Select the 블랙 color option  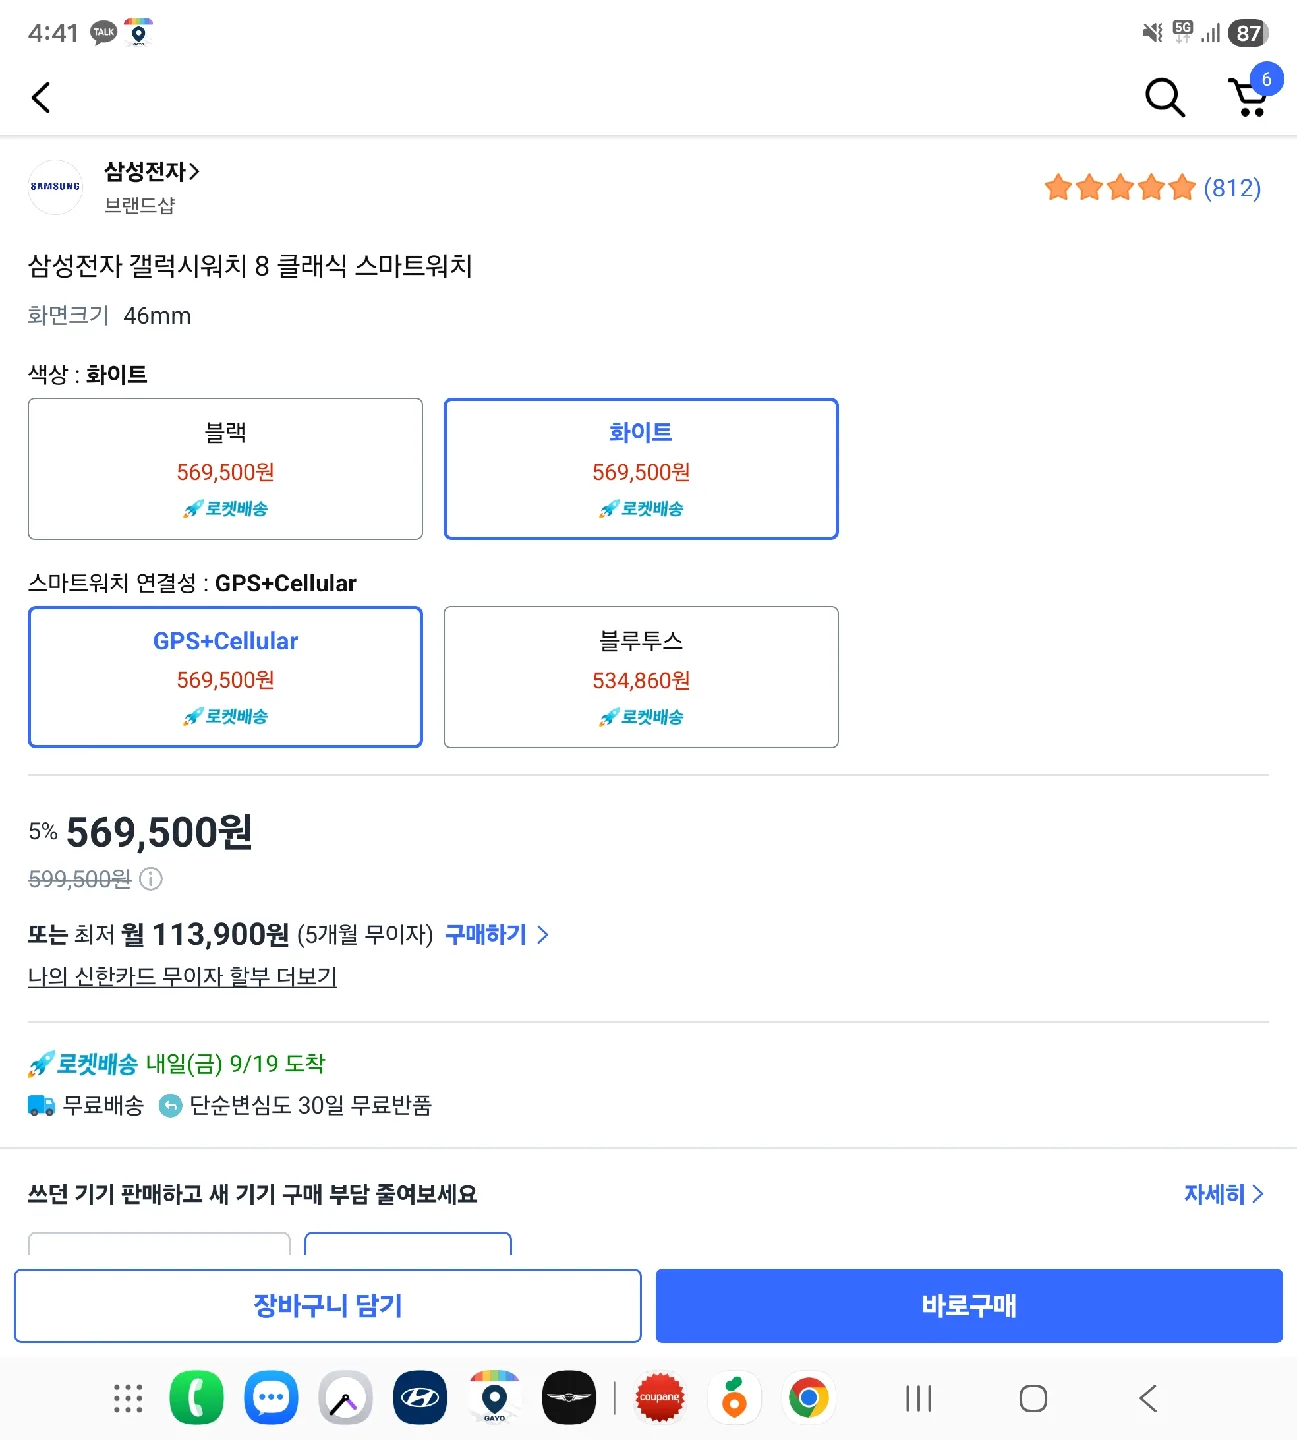(x=225, y=469)
